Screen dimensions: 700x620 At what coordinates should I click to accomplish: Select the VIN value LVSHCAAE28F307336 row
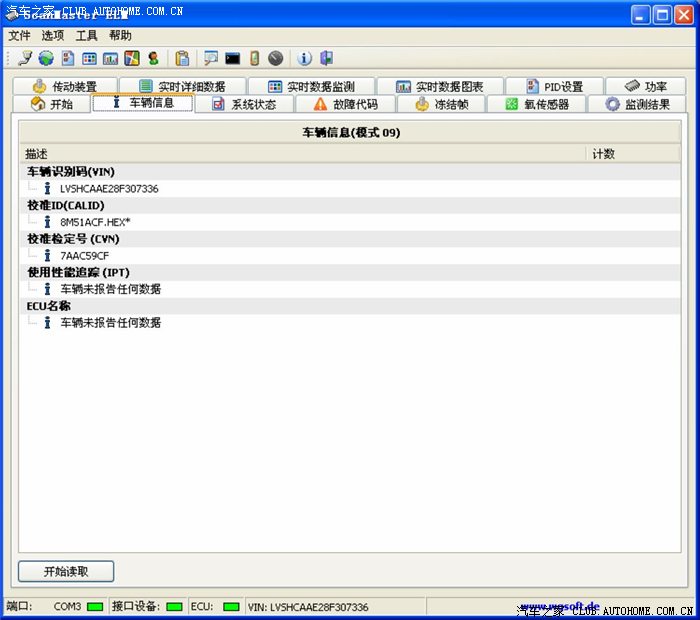click(x=108, y=188)
